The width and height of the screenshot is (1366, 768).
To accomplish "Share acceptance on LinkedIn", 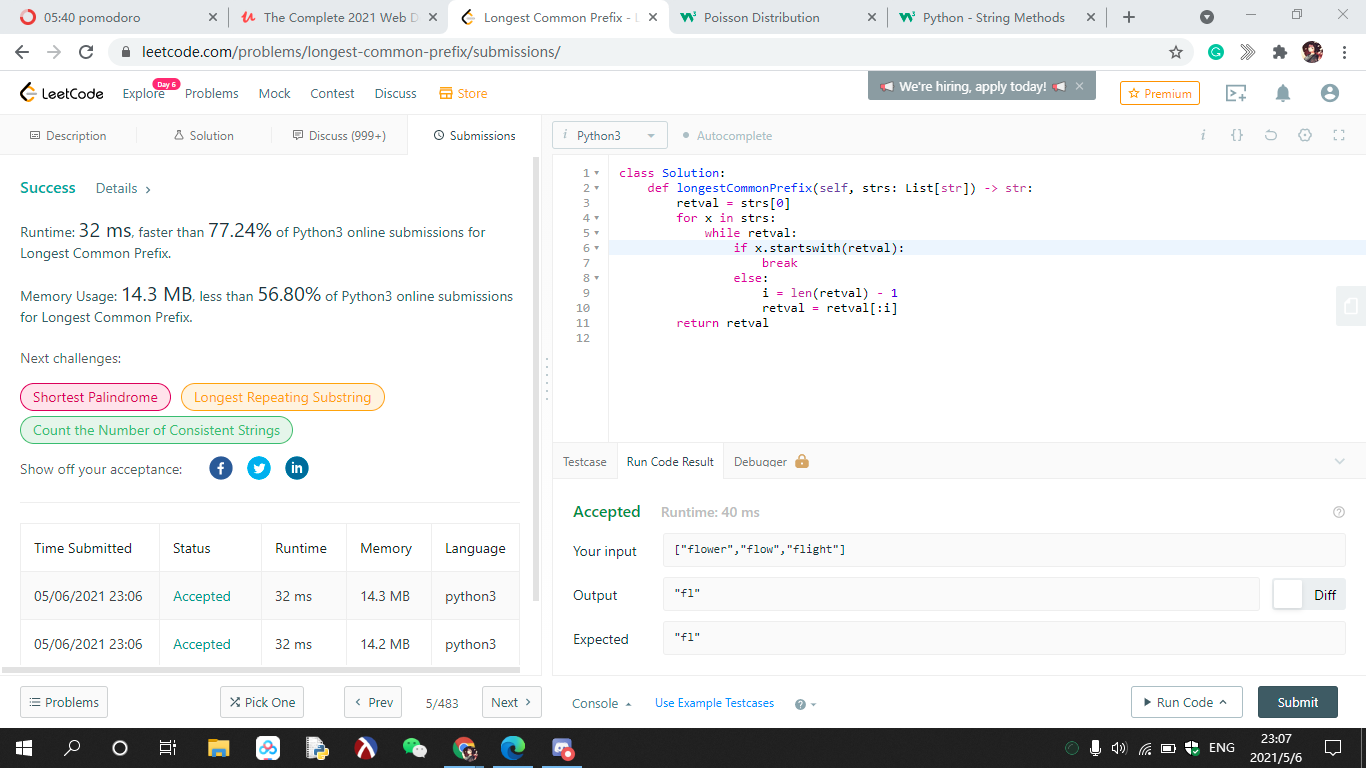I will tap(297, 468).
